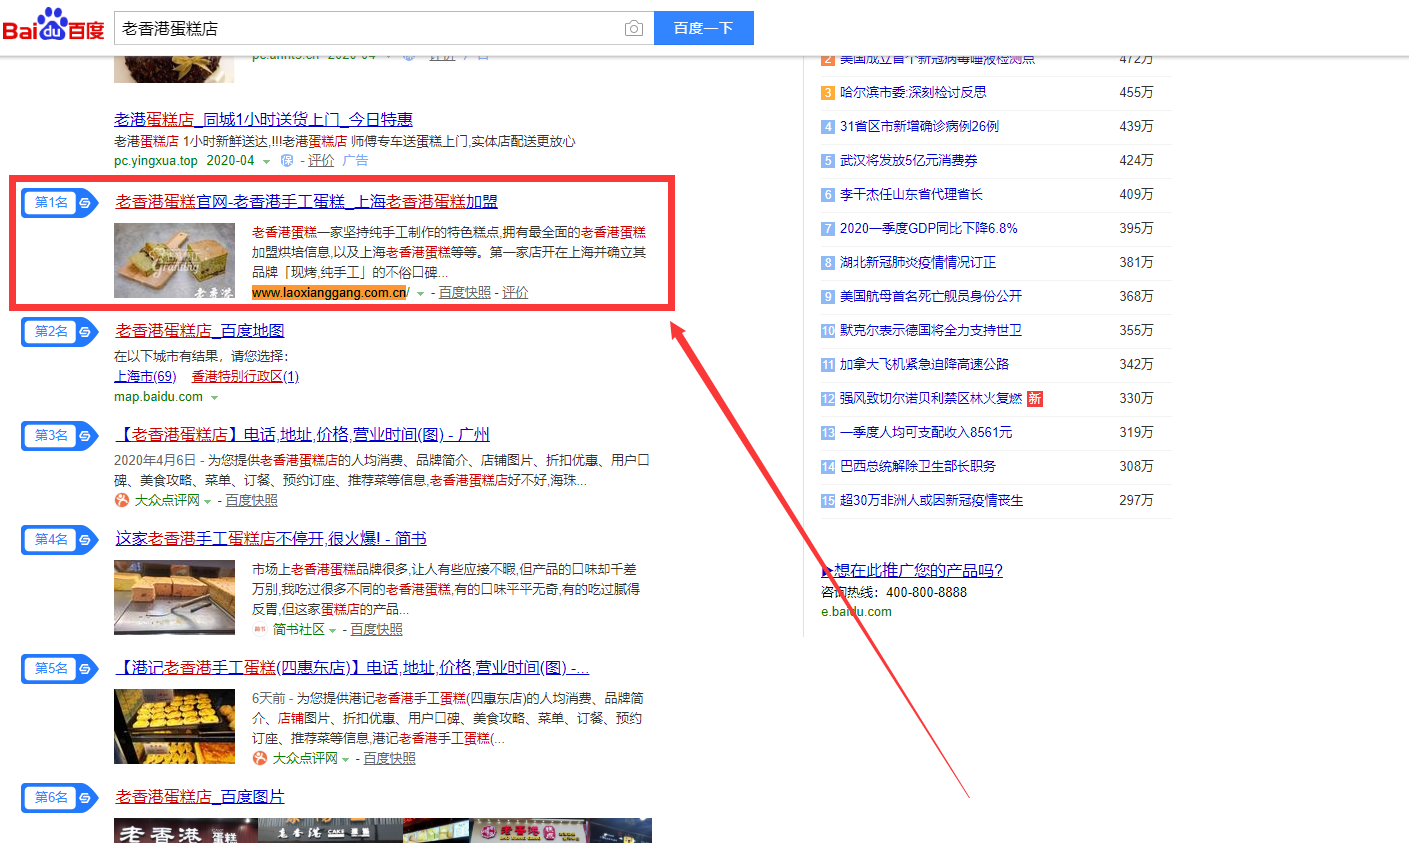The height and width of the screenshot is (843, 1409).
Task: Expand 大众点评网 dropdown under 四惠东店 result
Action: tap(346, 760)
